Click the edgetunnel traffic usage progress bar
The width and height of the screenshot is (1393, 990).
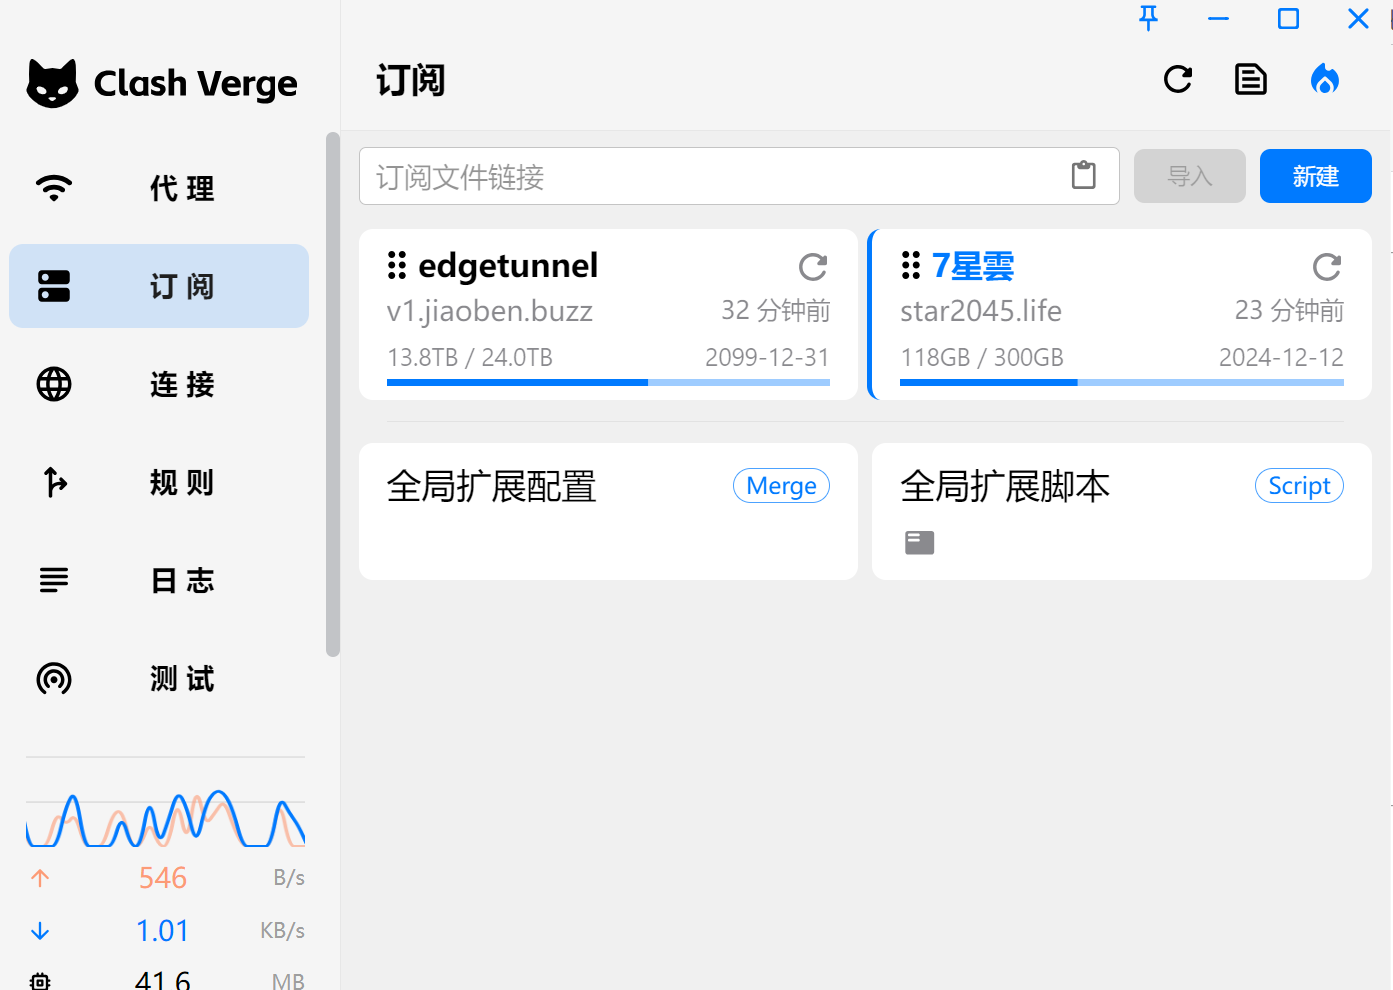(x=608, y=382)
